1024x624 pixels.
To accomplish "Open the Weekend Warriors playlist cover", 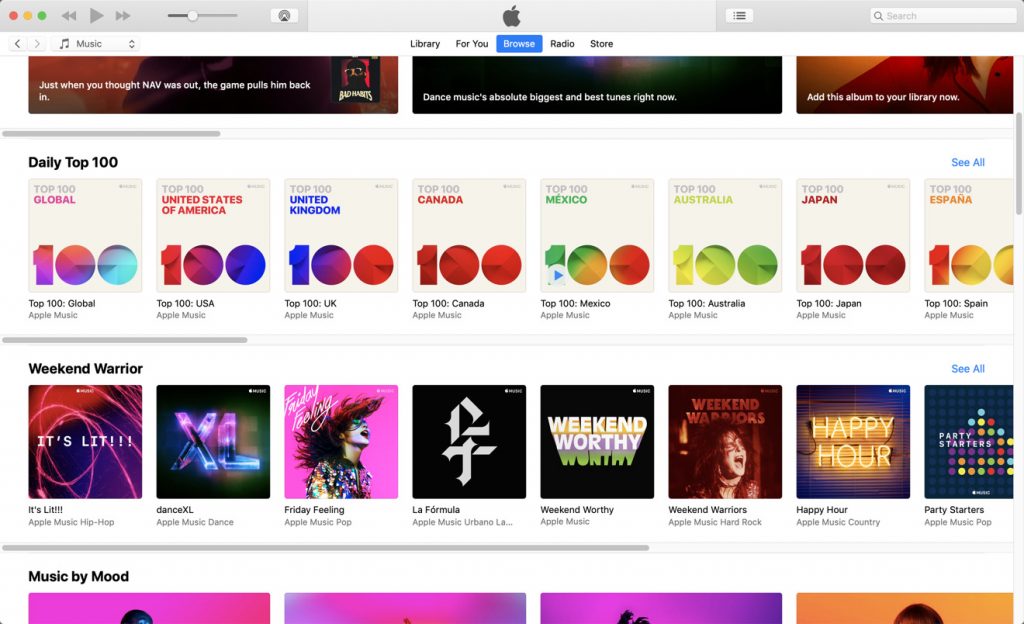I will click(x=725, y=442).
